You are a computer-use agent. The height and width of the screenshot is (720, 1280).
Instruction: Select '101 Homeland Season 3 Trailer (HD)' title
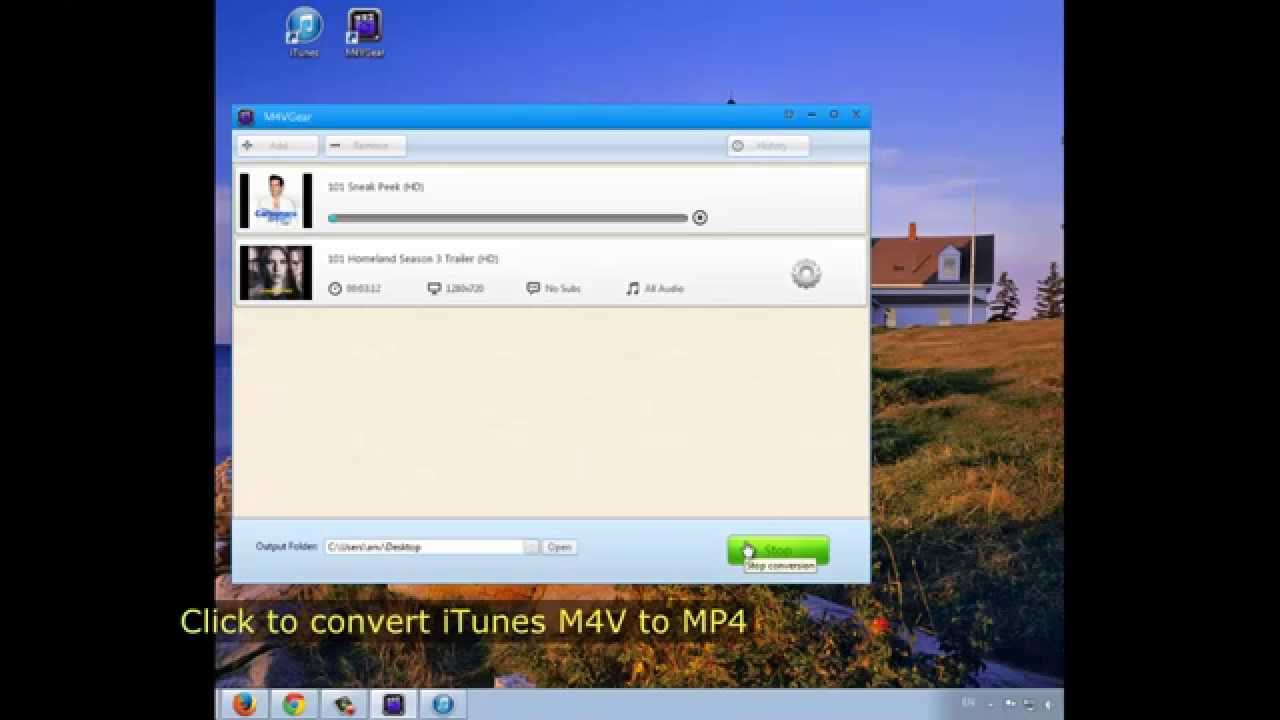coord(413,259)
